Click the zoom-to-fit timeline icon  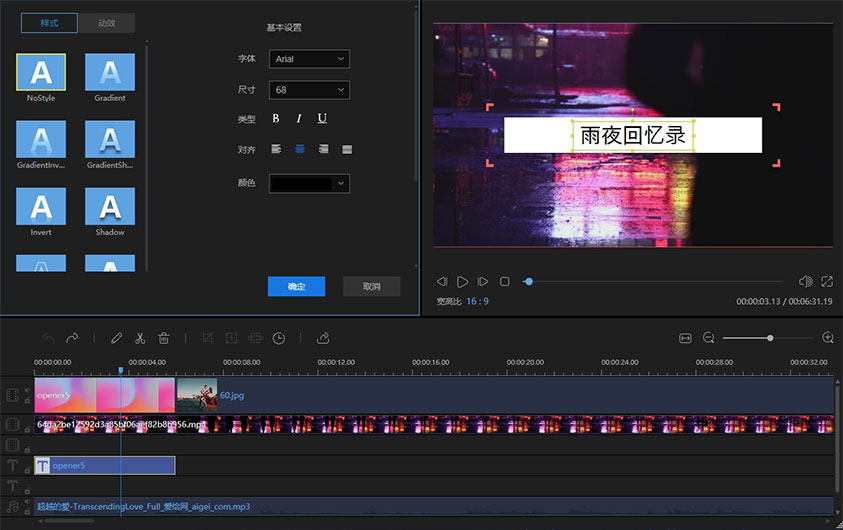(685, 338)
